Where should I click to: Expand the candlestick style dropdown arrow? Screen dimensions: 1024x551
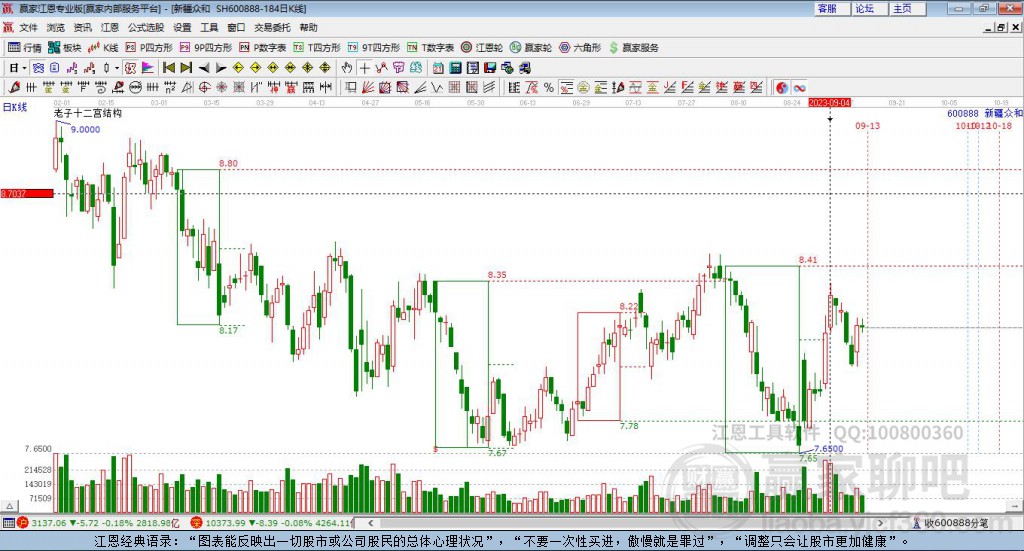point(117,68)
